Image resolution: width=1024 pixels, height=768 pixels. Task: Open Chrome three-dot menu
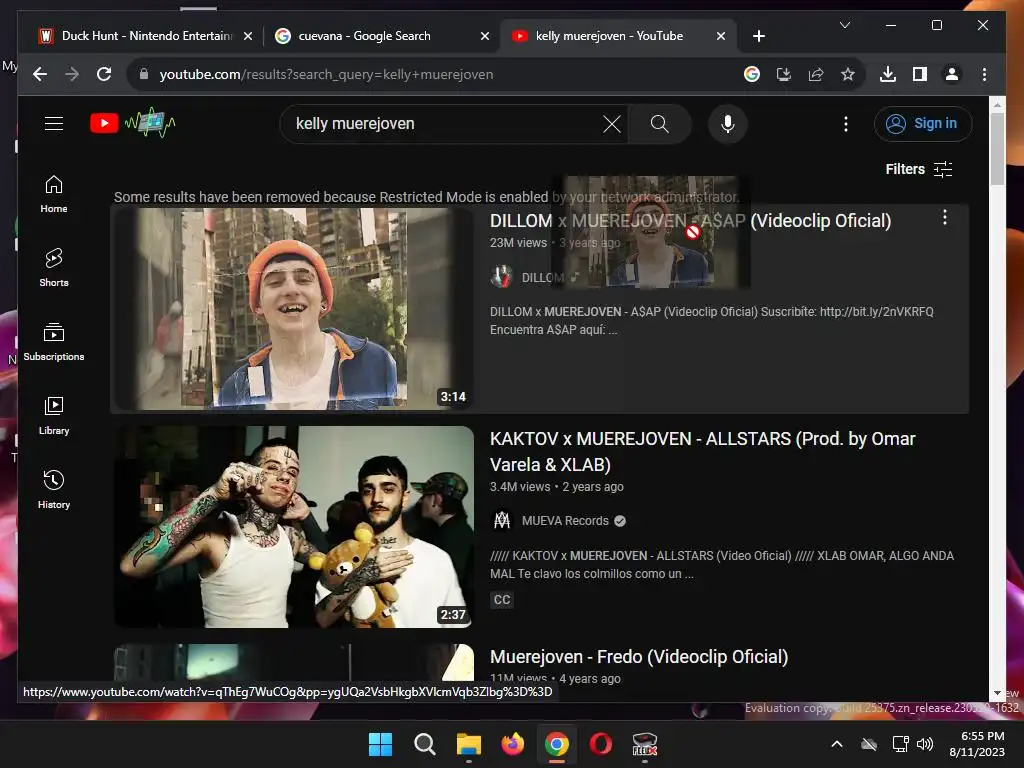(984, 74)
